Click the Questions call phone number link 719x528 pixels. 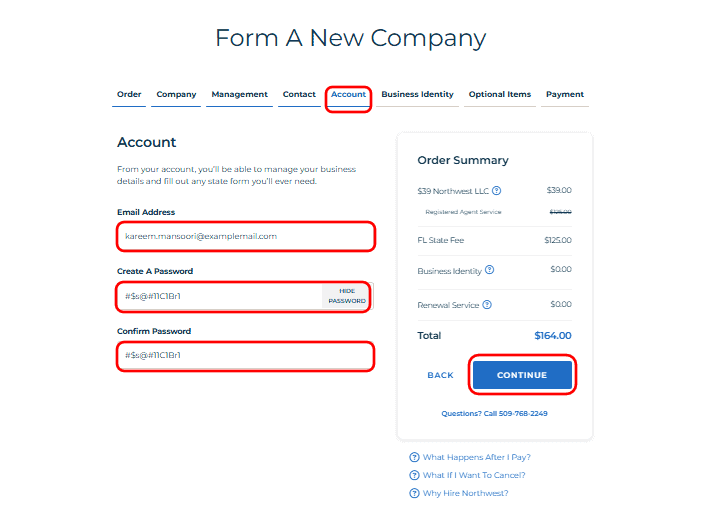pos(494,413)
